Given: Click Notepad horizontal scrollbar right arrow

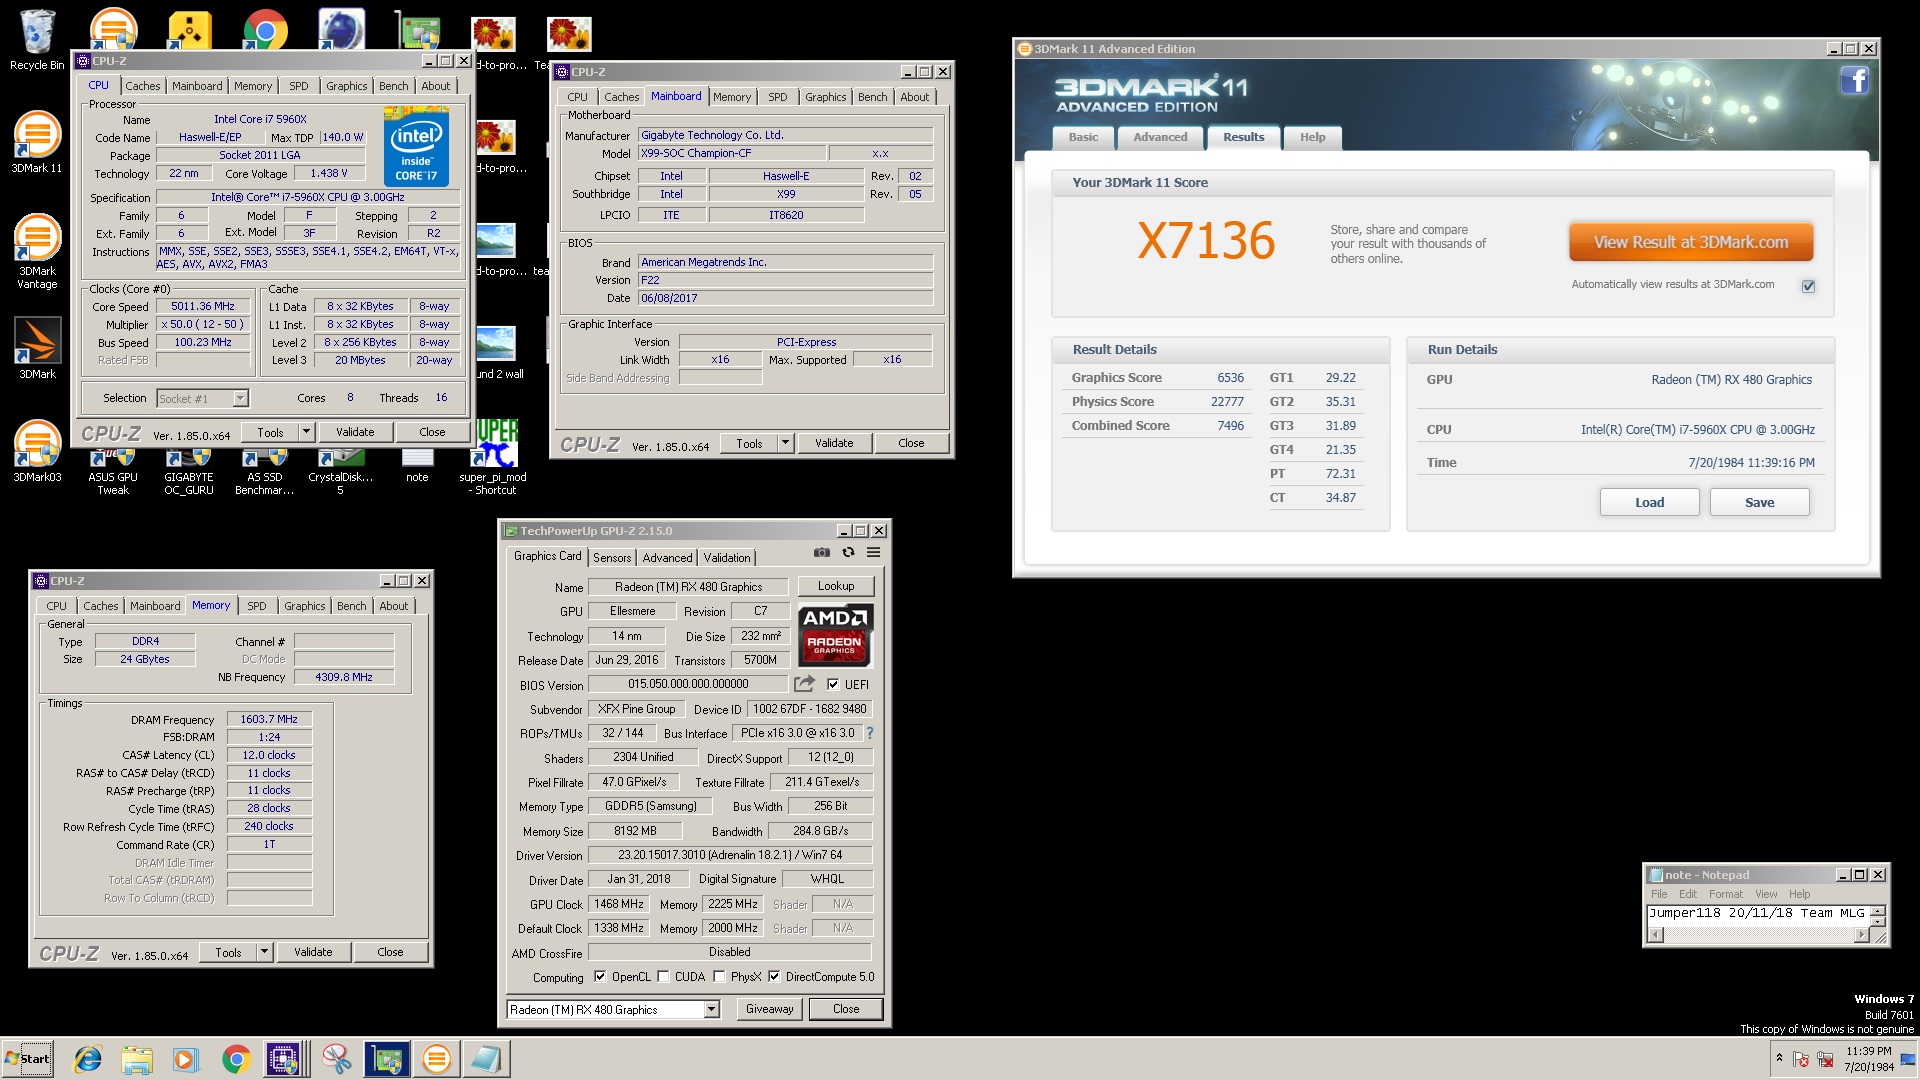Looking at the screenshot, I should (x=1861, y=935).
